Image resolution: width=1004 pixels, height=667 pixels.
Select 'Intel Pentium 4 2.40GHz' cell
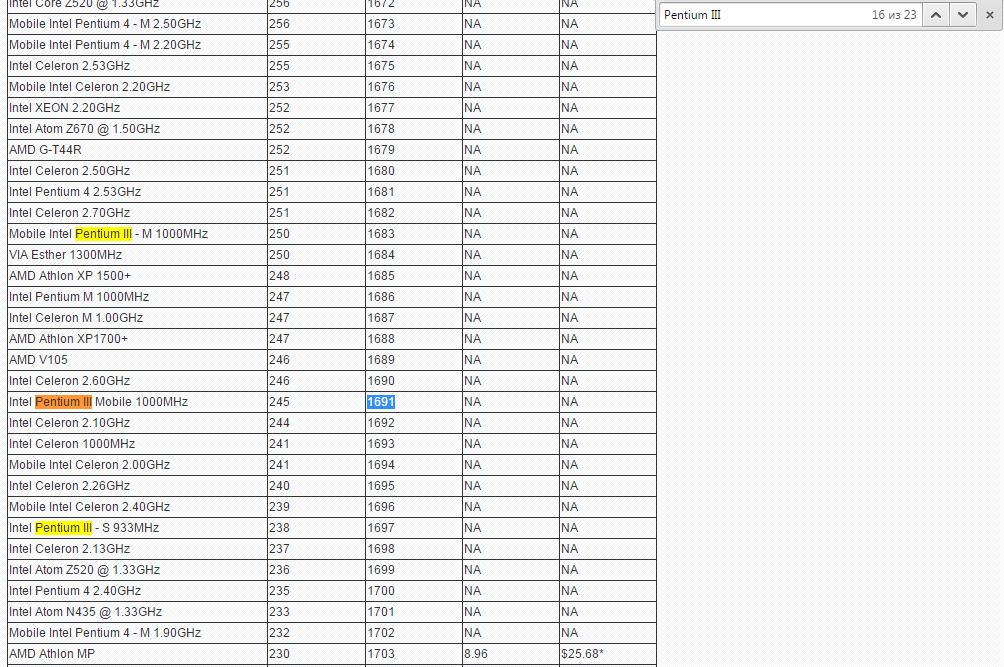137,591
